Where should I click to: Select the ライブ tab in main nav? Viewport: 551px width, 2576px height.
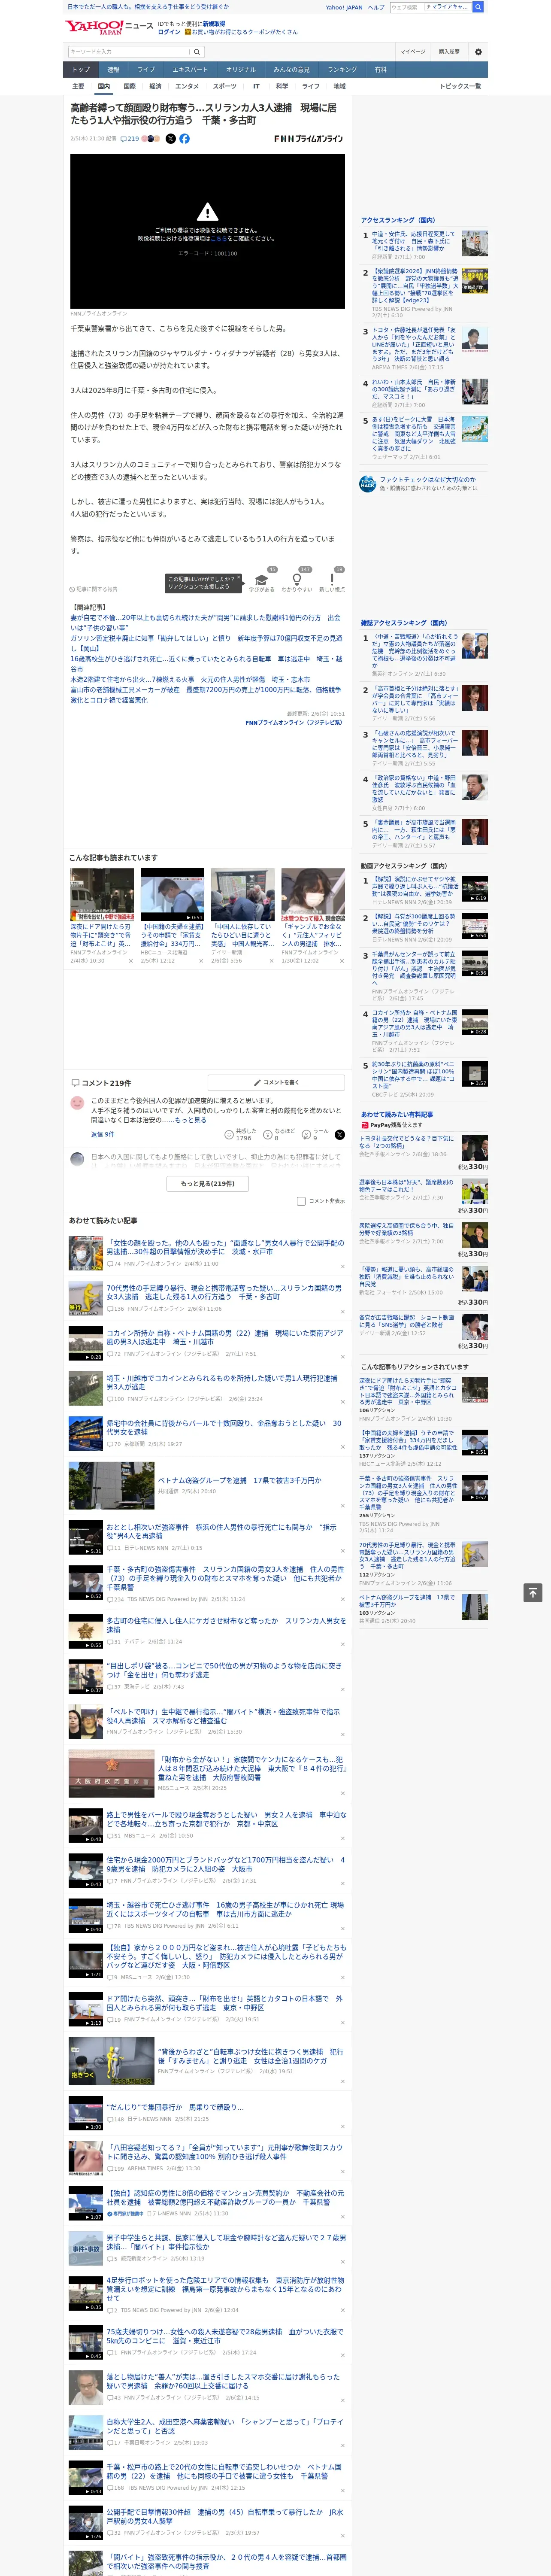146,70
